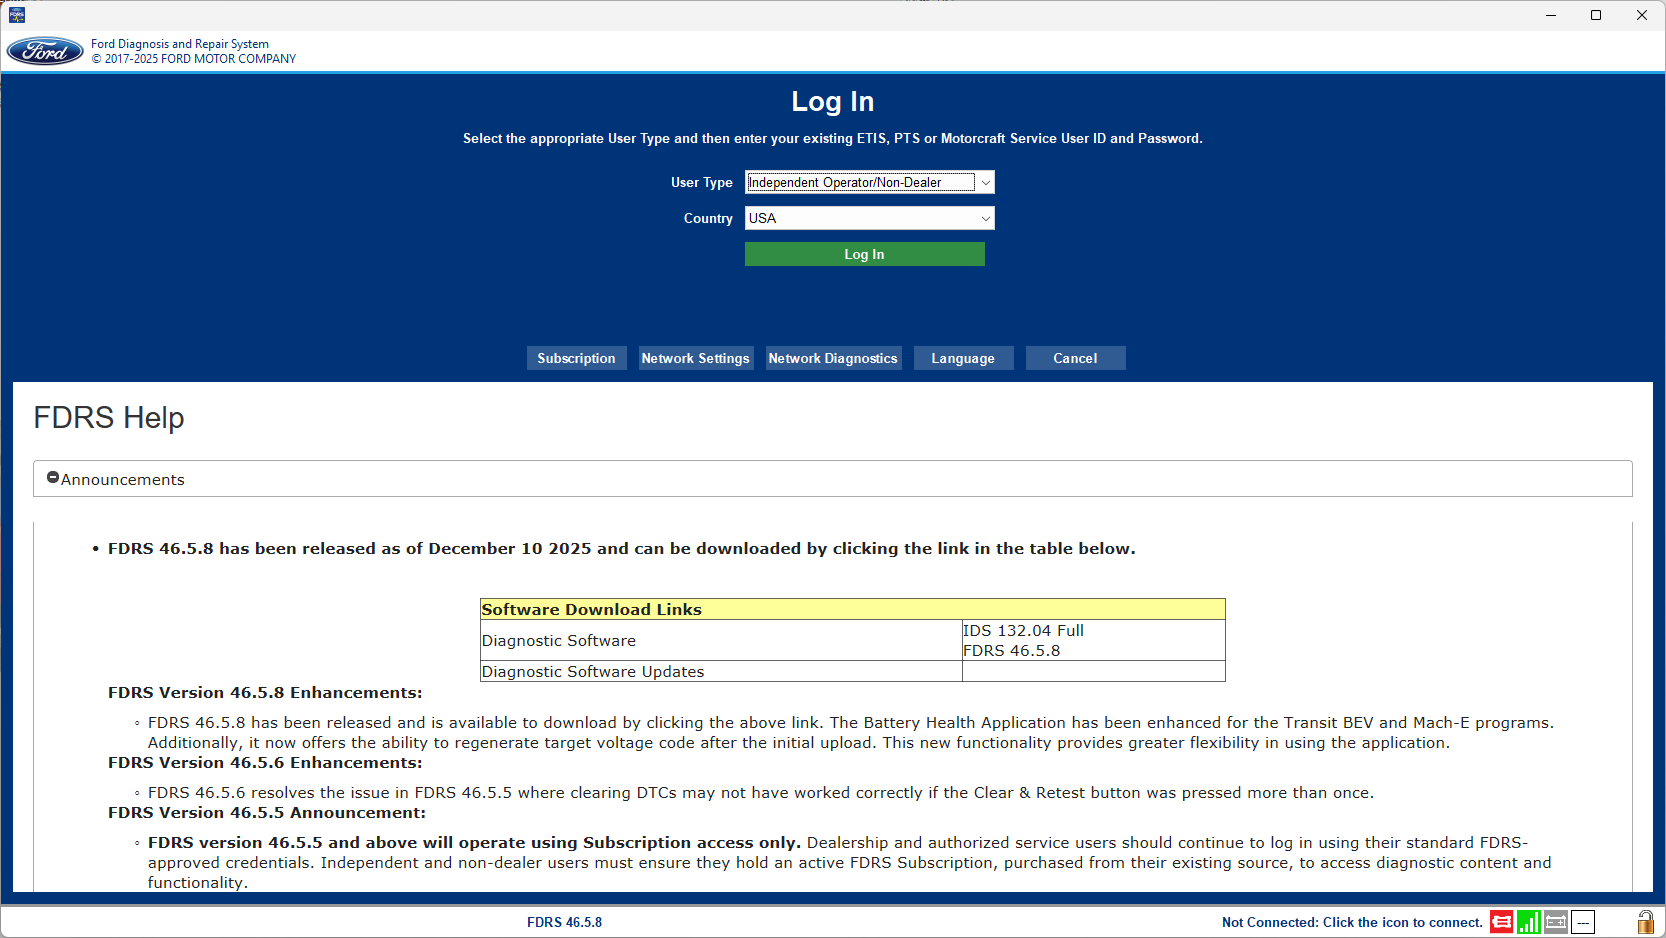This screenshot has height=938, width=1666.
Task: Maximize the FDRS window
Action: [1597, 15]
